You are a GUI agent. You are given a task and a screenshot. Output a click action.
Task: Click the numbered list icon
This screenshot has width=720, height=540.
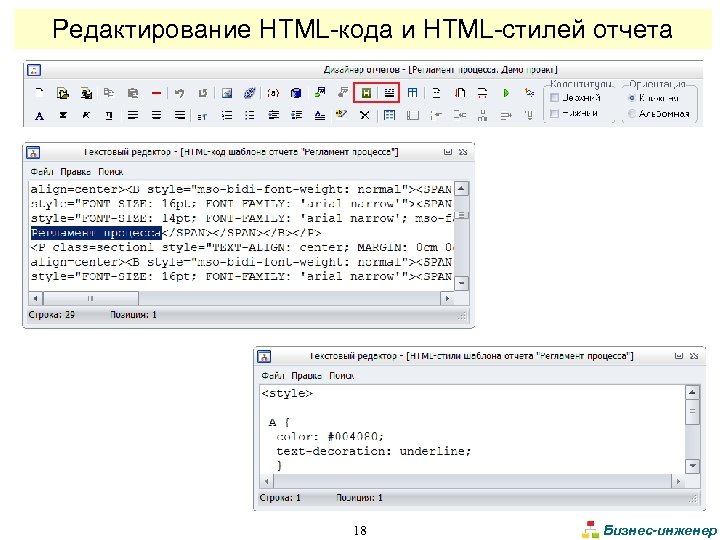(x=226, y=116)
